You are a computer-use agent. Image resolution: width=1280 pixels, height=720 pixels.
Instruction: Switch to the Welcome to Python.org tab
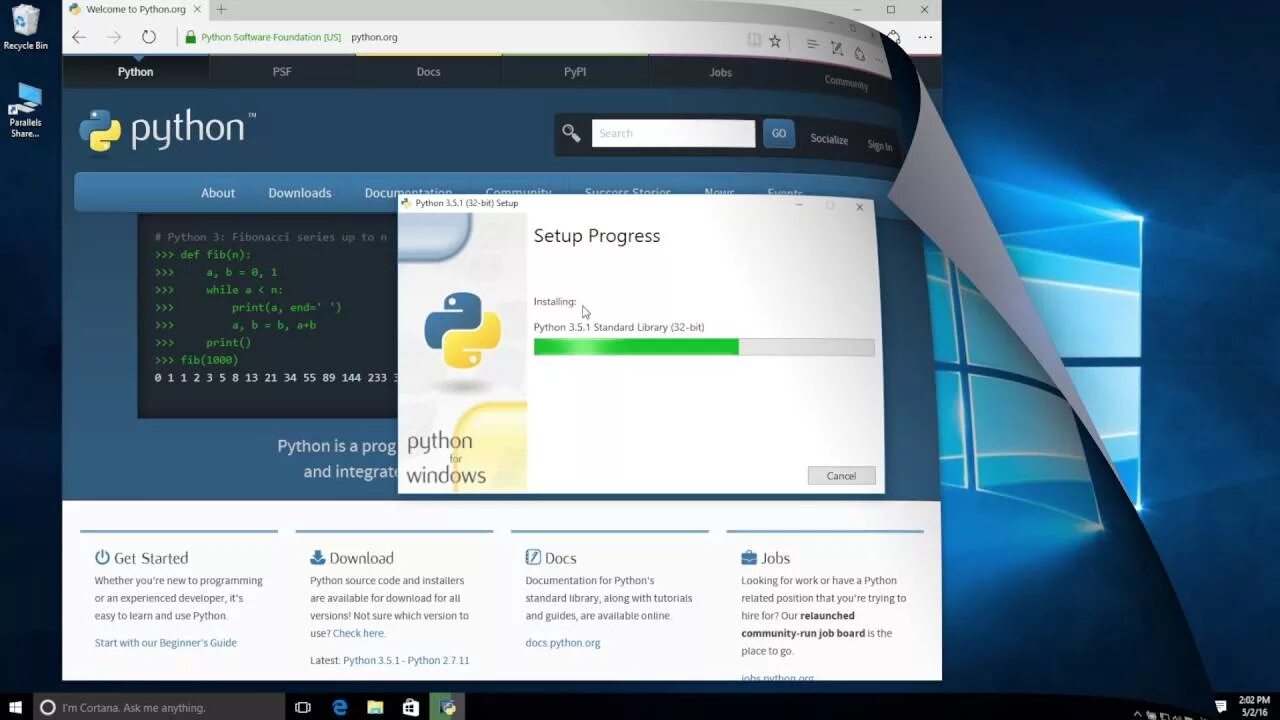(135, 9)
